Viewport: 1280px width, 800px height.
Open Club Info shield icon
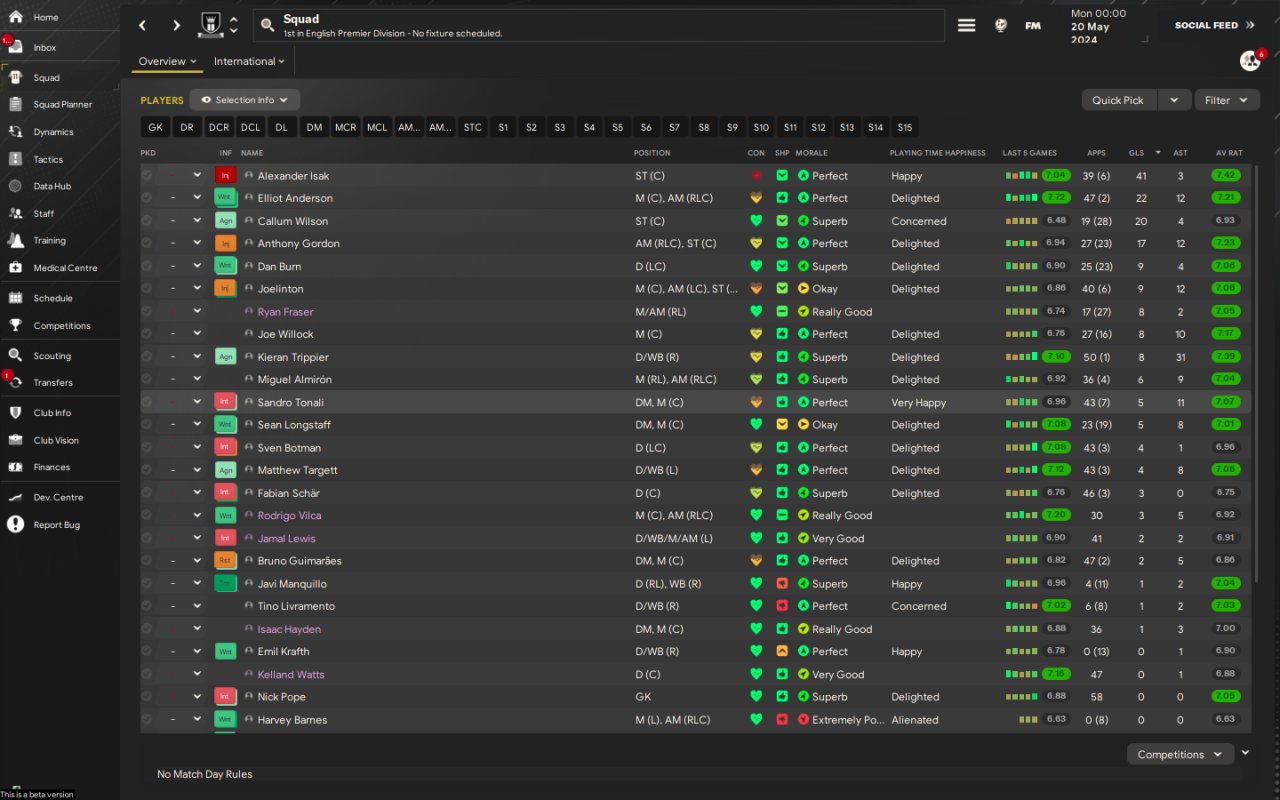tap(15, 412)
